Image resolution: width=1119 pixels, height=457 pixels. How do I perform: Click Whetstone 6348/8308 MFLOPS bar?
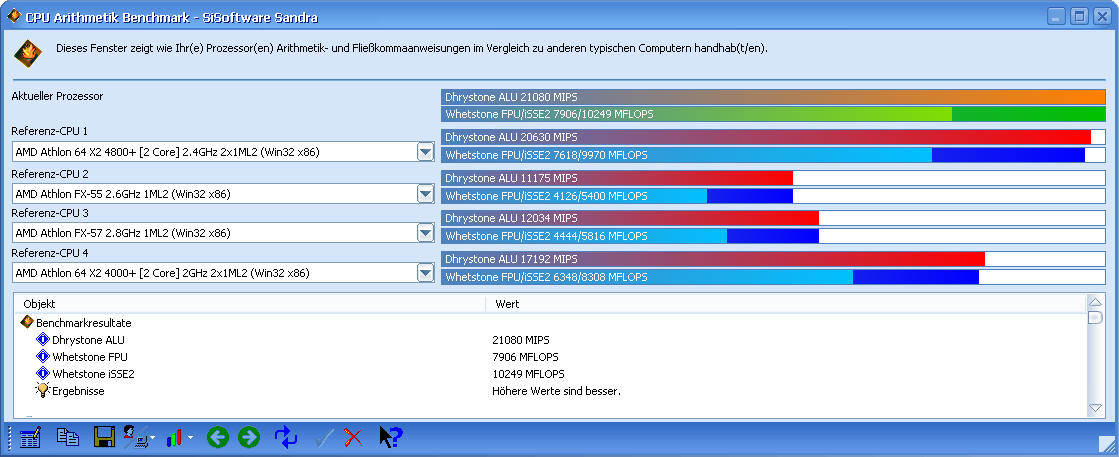pos(774,276)
